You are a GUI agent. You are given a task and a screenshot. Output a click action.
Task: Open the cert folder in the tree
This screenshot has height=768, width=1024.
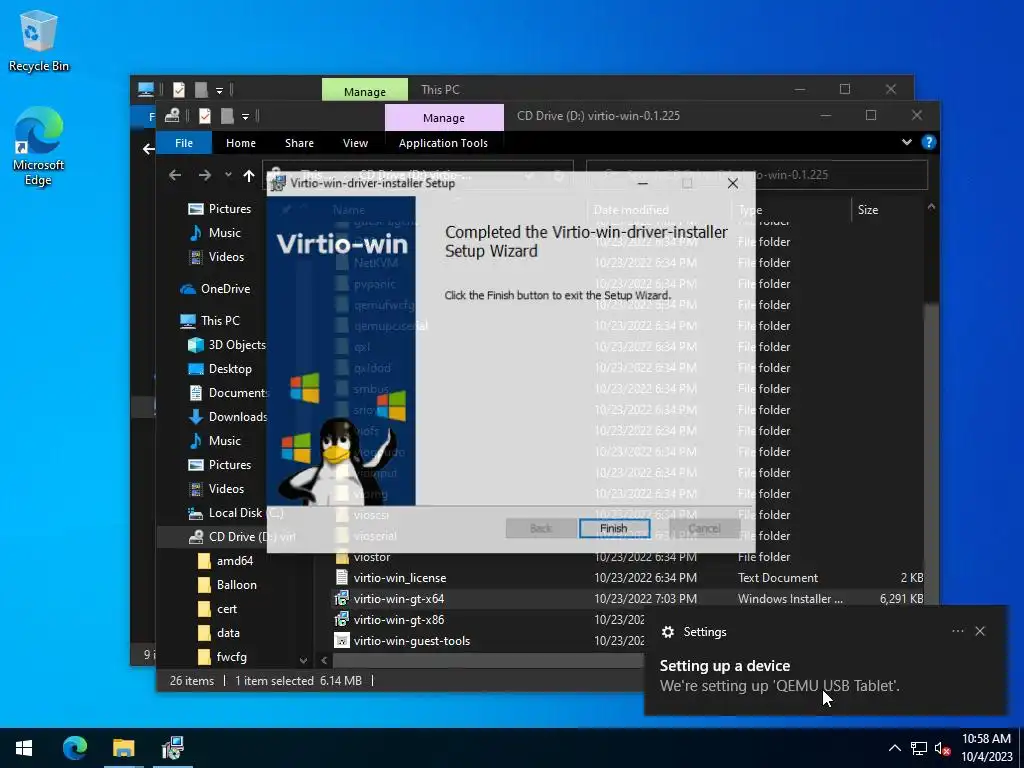pyautogui.click(x=217, y=609)
